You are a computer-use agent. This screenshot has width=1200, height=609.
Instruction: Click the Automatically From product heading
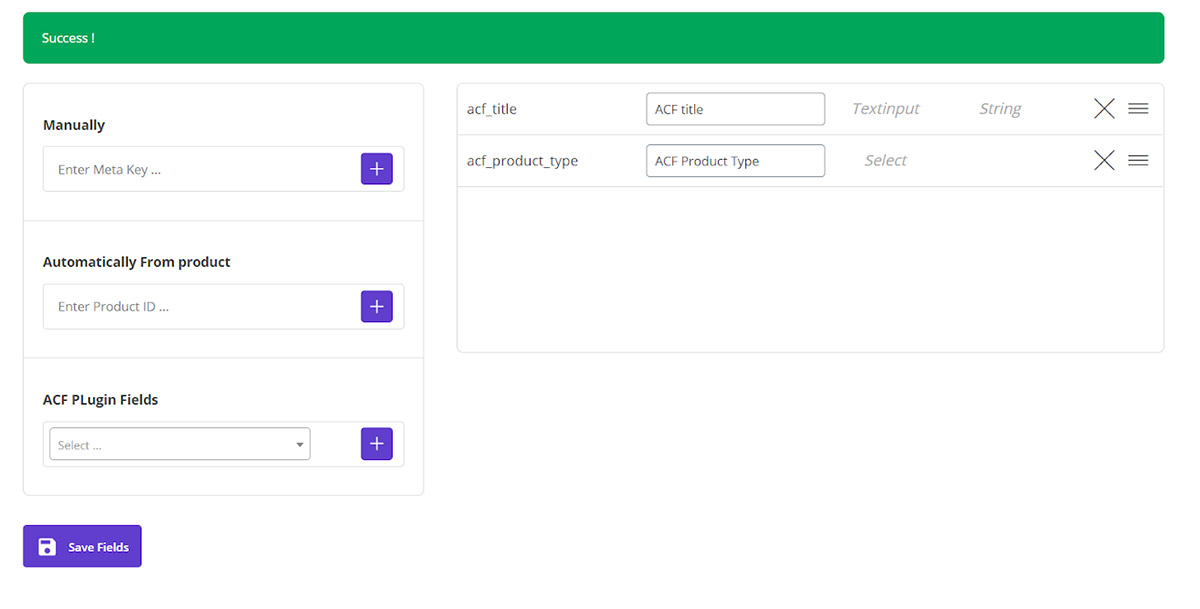(137, 262)
